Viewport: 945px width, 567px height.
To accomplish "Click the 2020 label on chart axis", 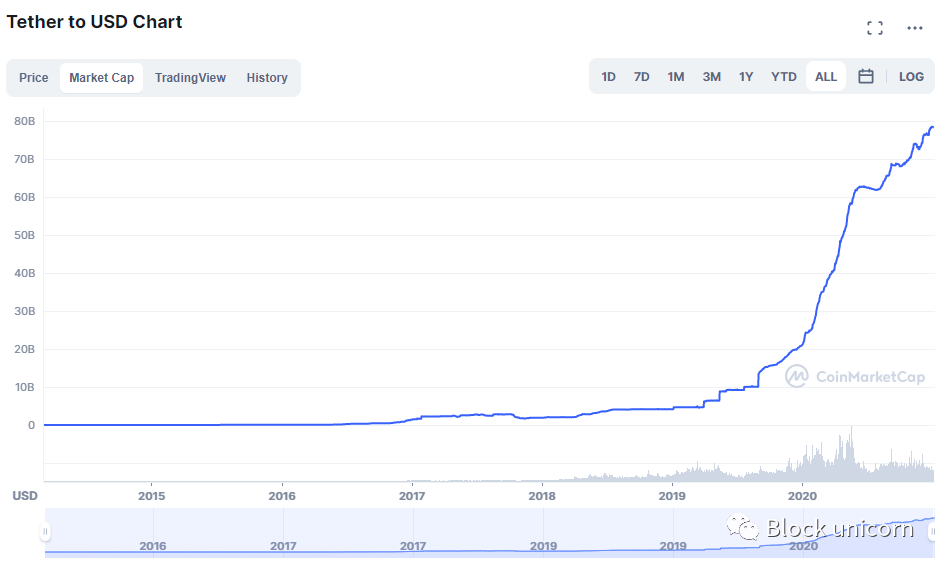I will pos(802,496).
